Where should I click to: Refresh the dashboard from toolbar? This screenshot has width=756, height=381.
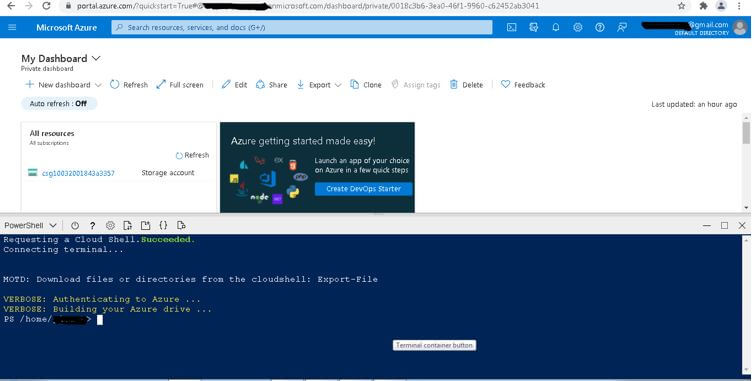tap(129, 84)
